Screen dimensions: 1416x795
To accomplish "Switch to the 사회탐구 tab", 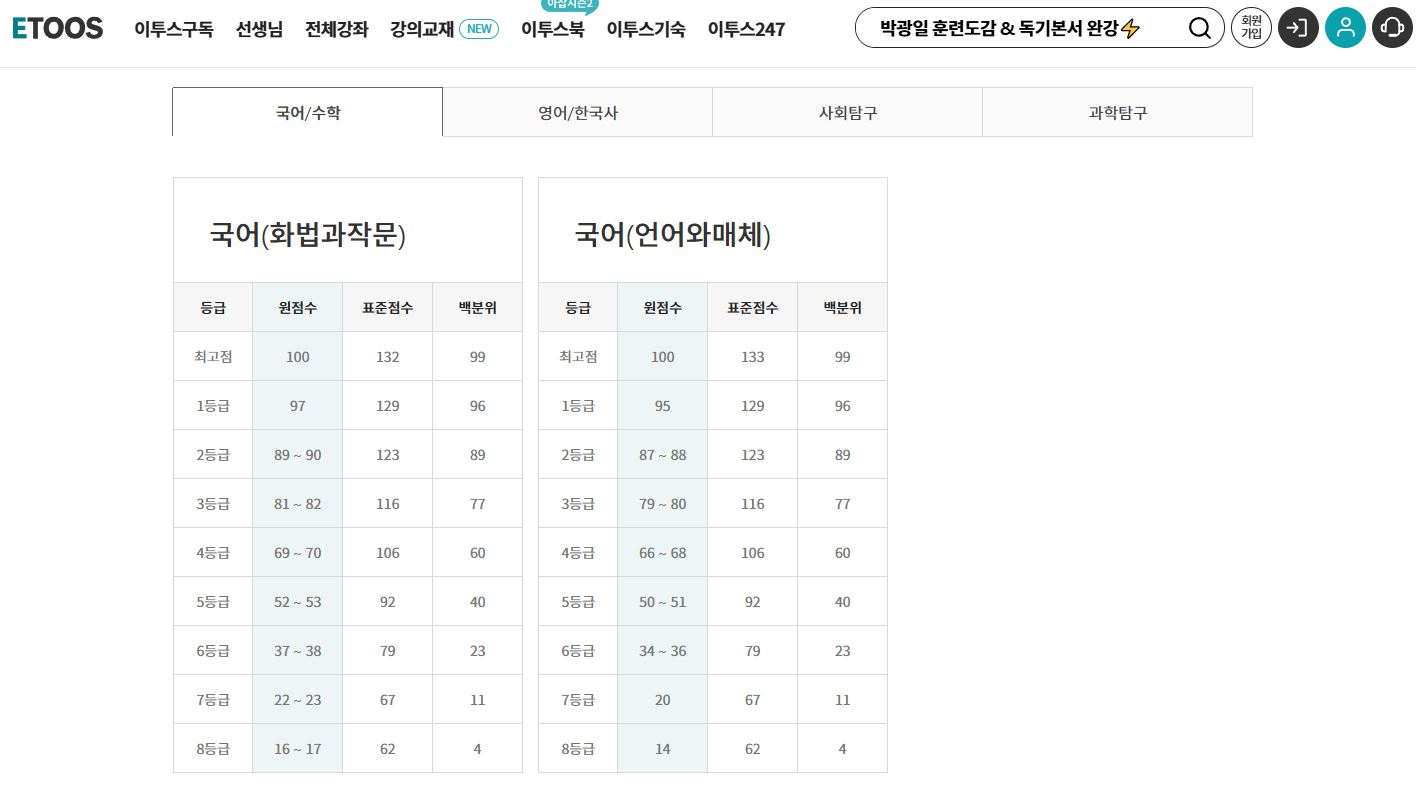I will [848, 112].
